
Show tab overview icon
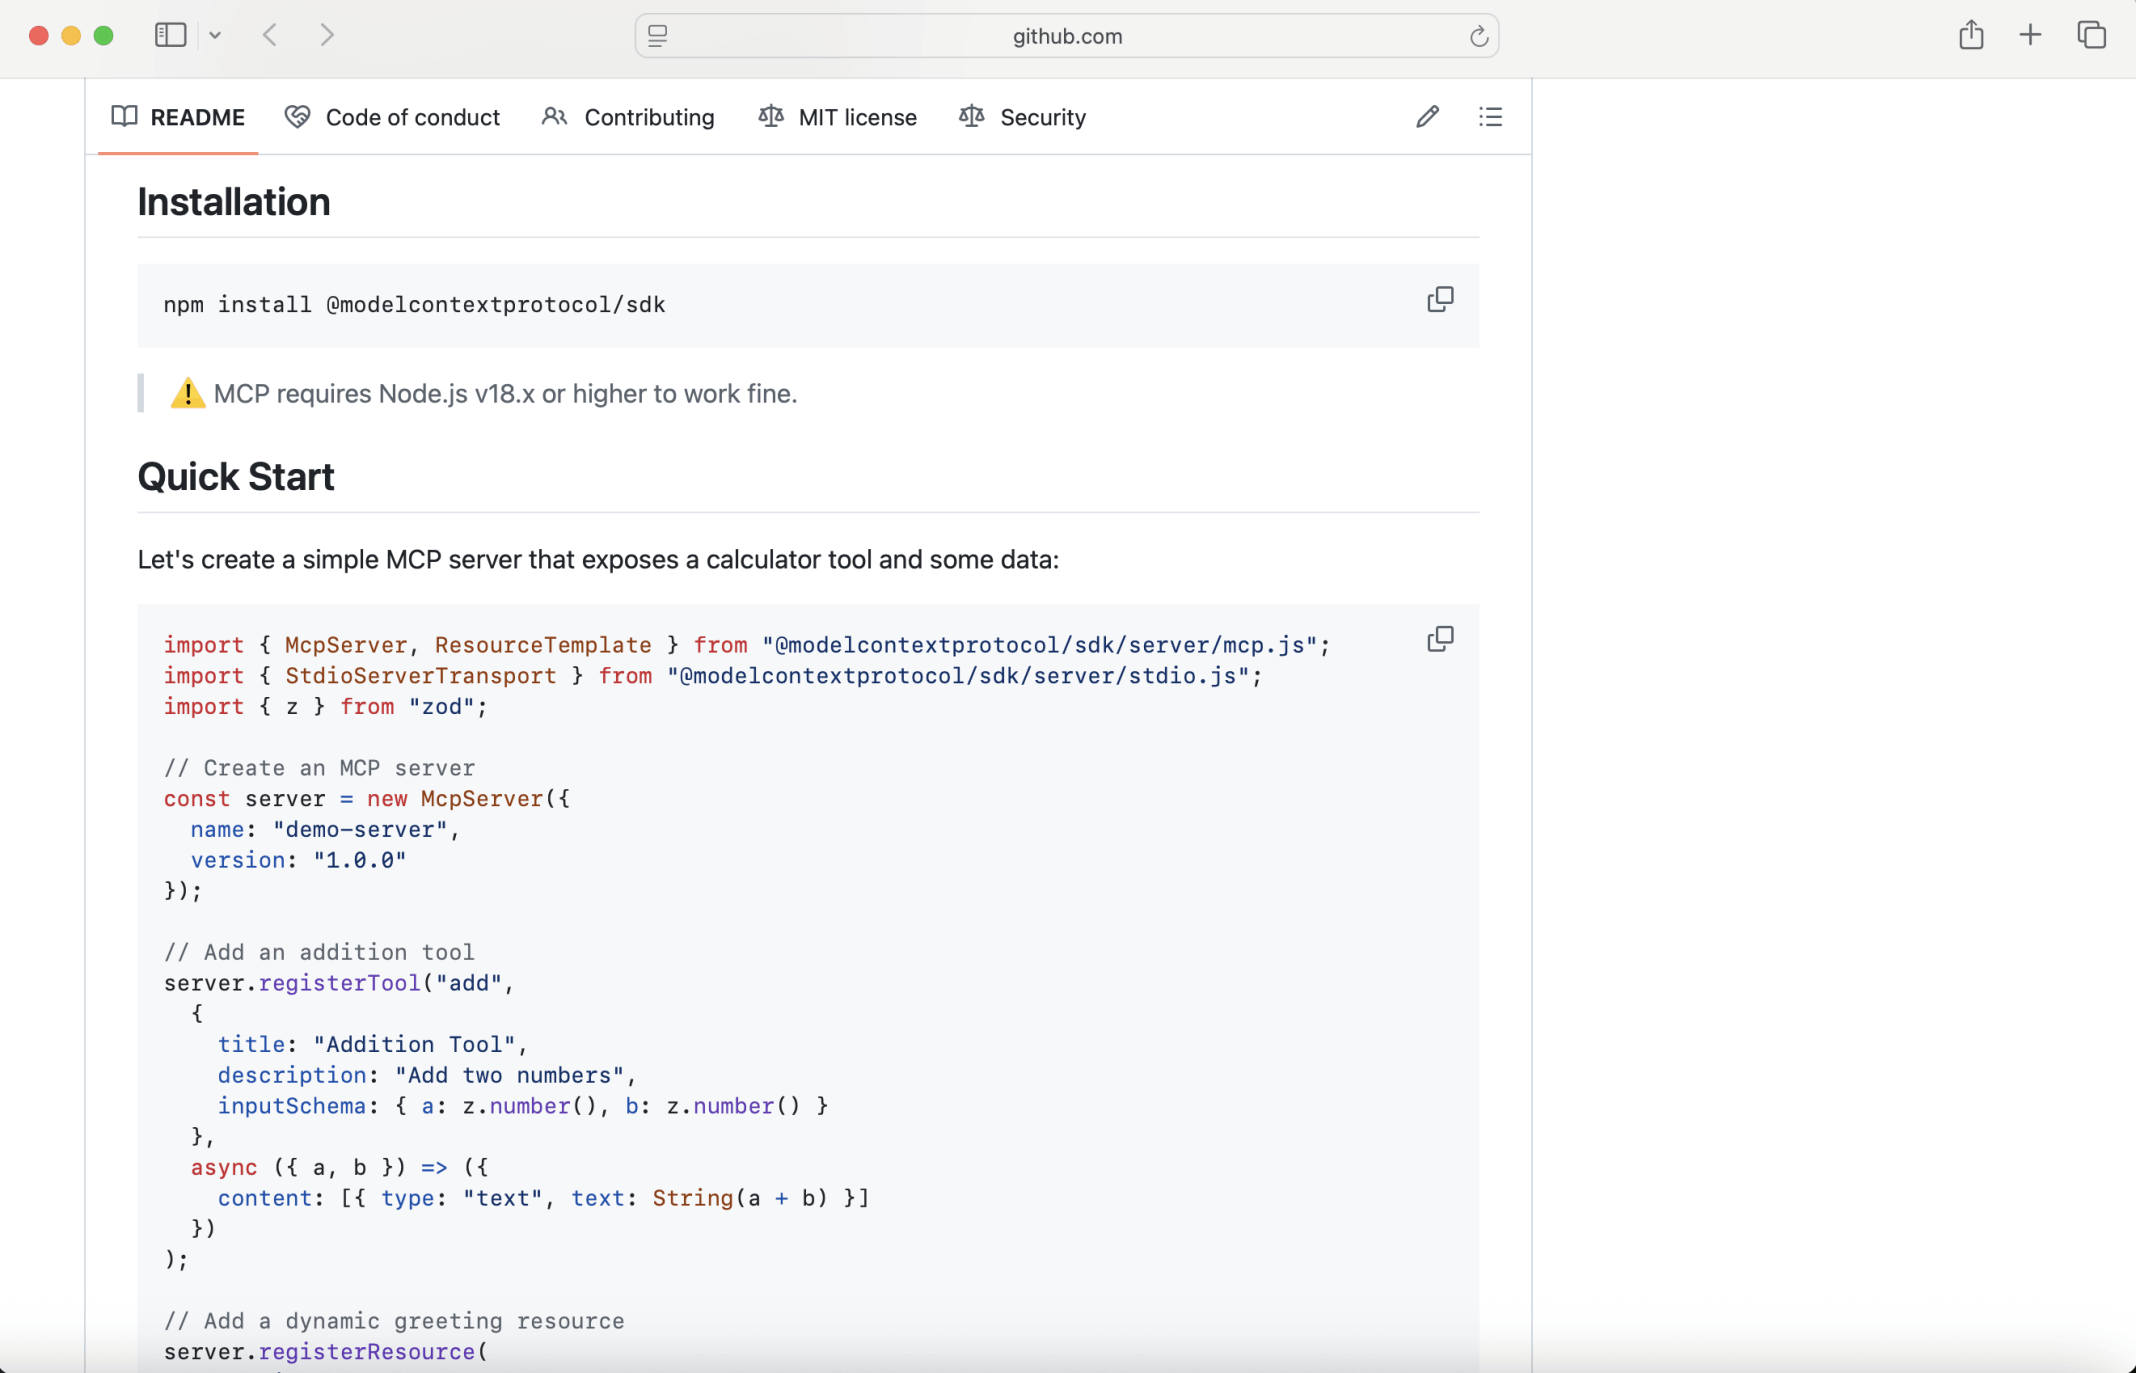2091,35
